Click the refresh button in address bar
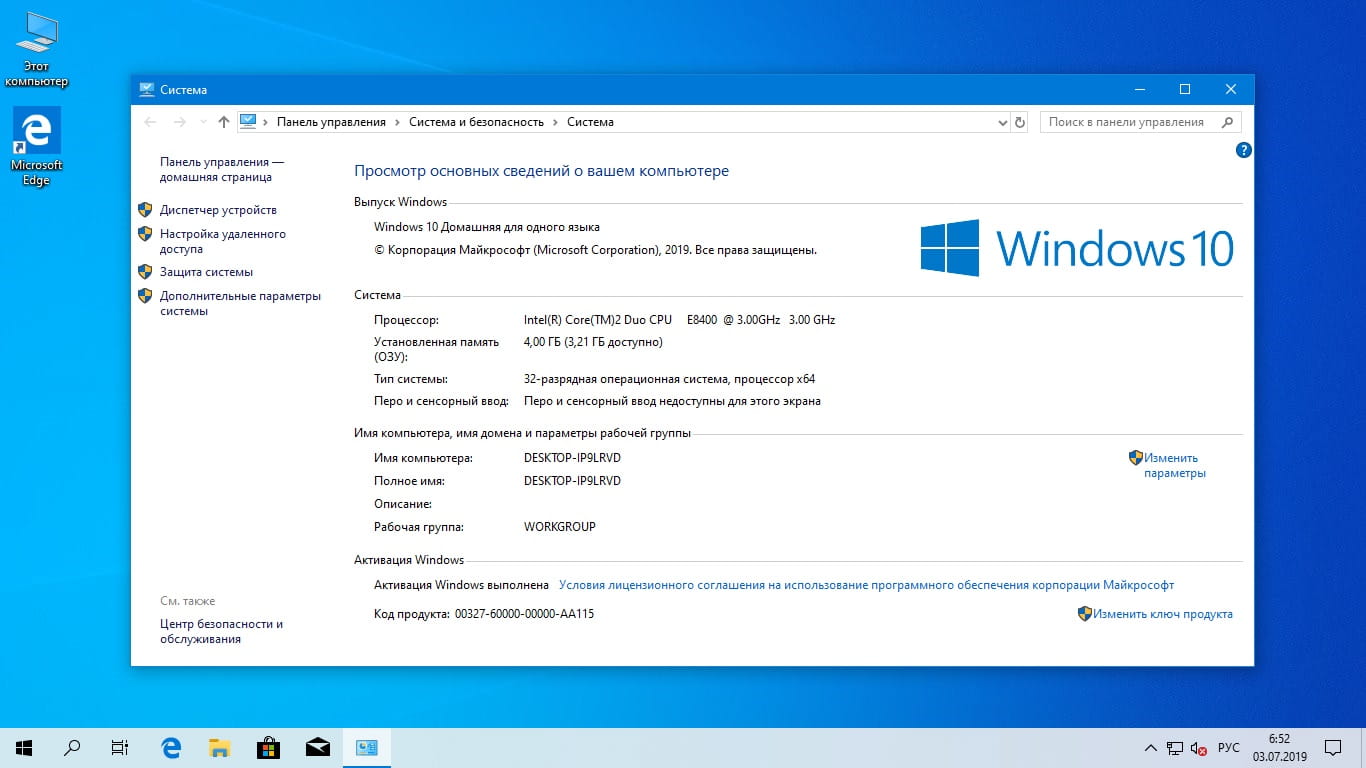Viewport: 1366px width, 768px height. coord(1020,122)
